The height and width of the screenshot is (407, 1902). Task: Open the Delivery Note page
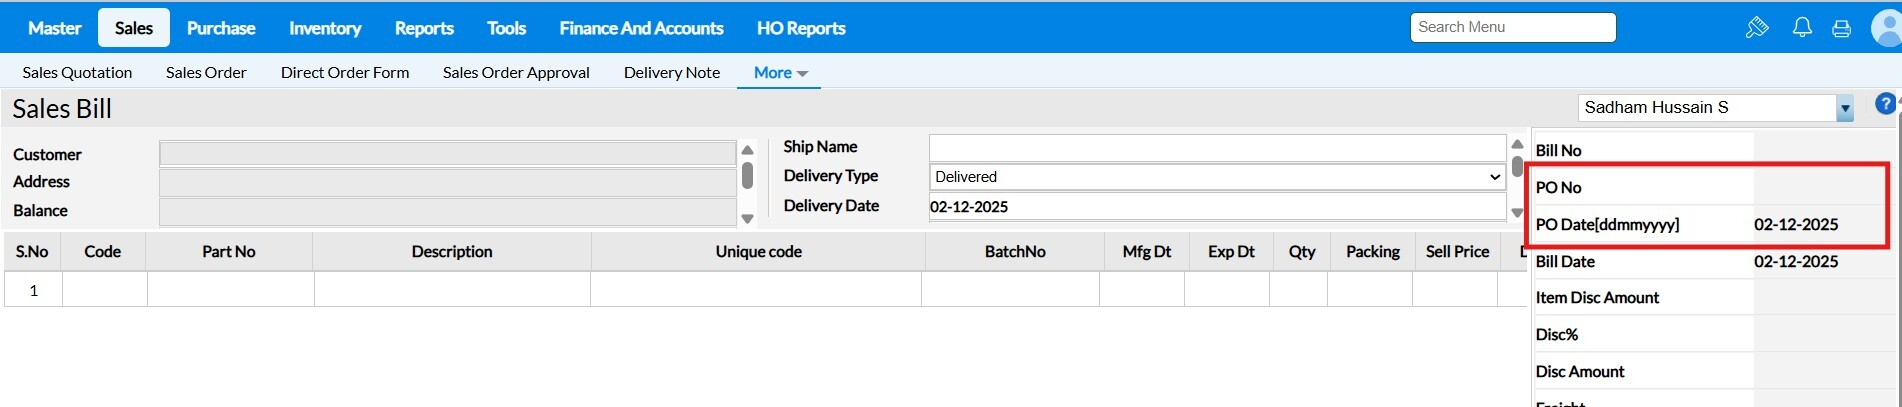[672, 73]
